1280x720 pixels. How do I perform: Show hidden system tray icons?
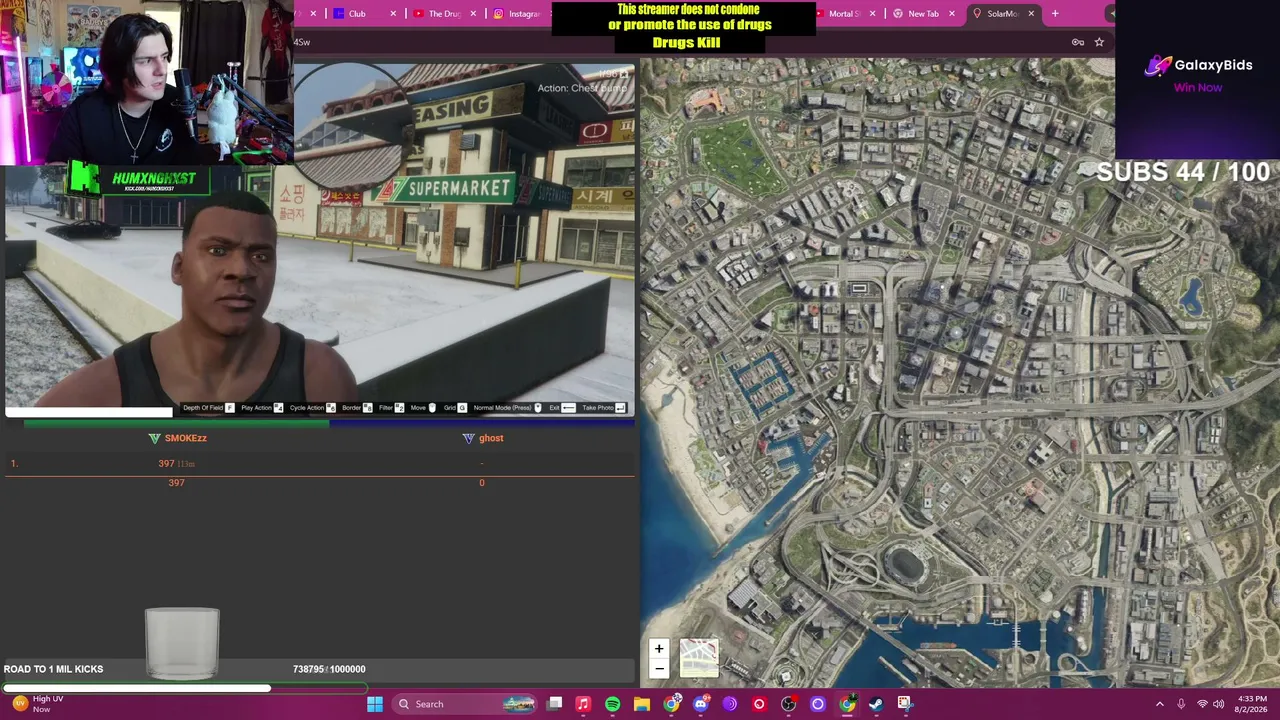[1160, 704]
